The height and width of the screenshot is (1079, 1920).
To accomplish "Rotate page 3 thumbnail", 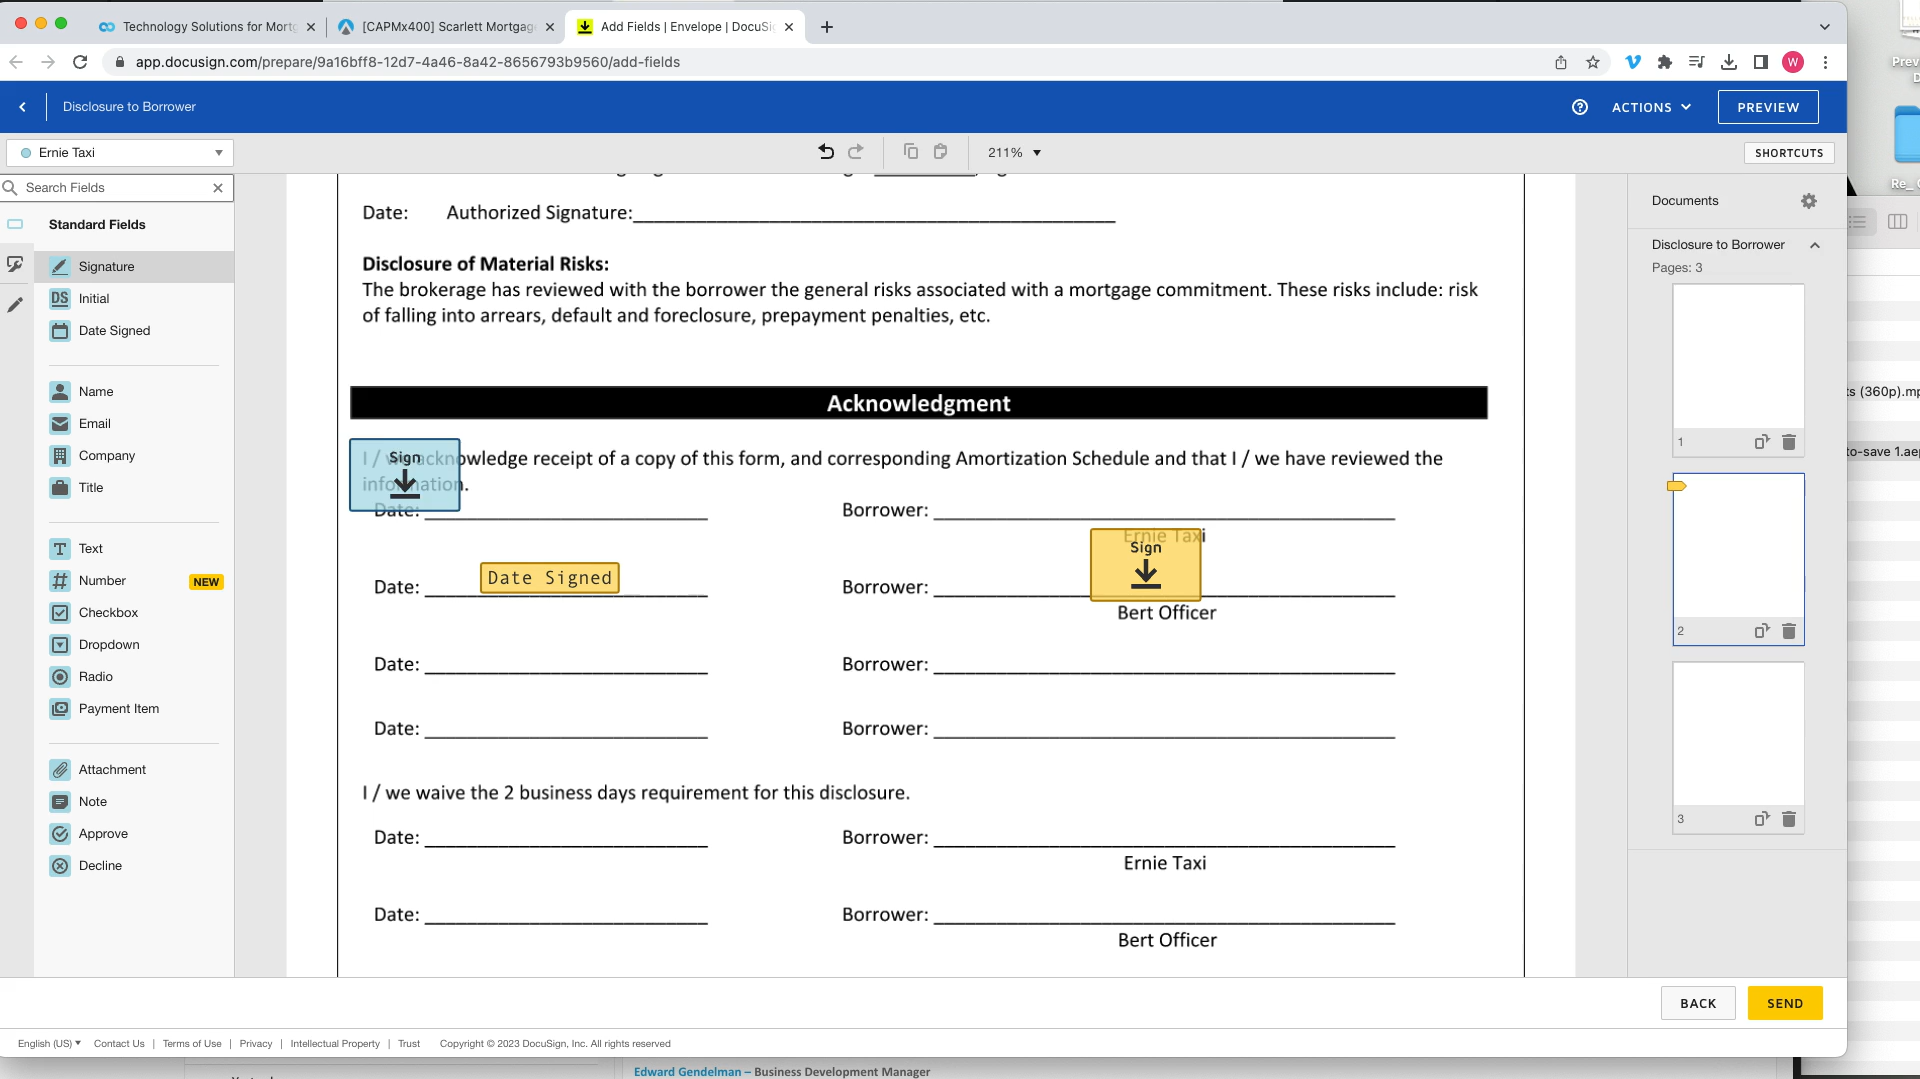I will pos(1762,819).
